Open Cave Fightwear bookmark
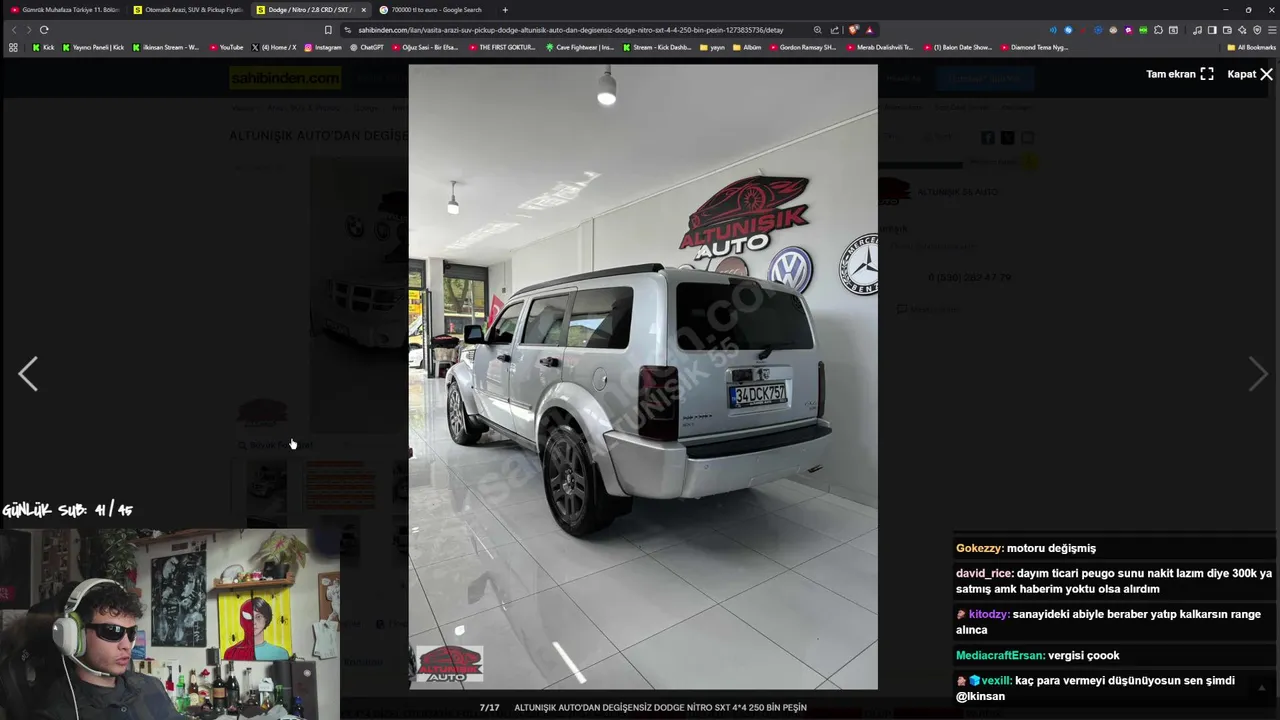1280x720 pixels. [580, 47]
